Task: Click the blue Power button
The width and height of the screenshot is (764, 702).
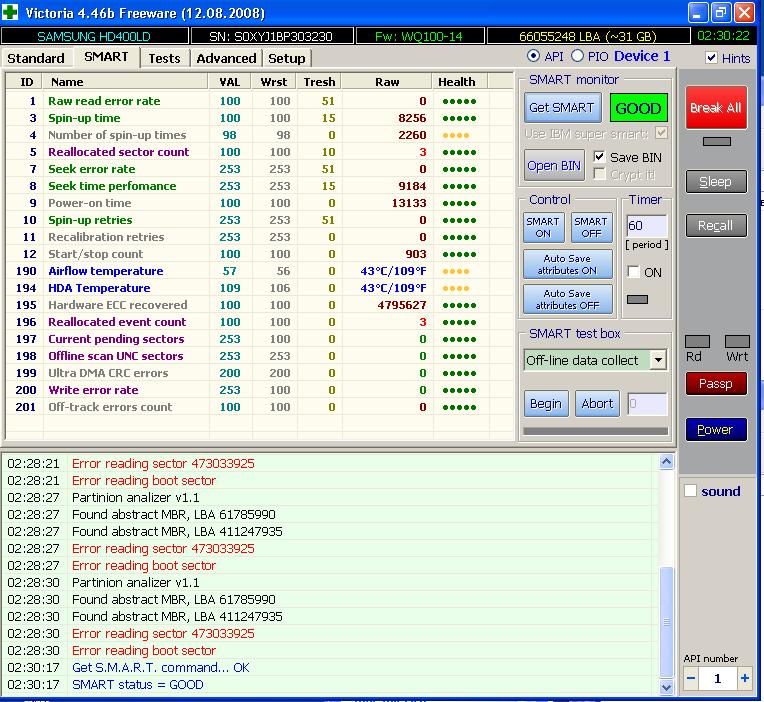Action: (x=716, y=430)
